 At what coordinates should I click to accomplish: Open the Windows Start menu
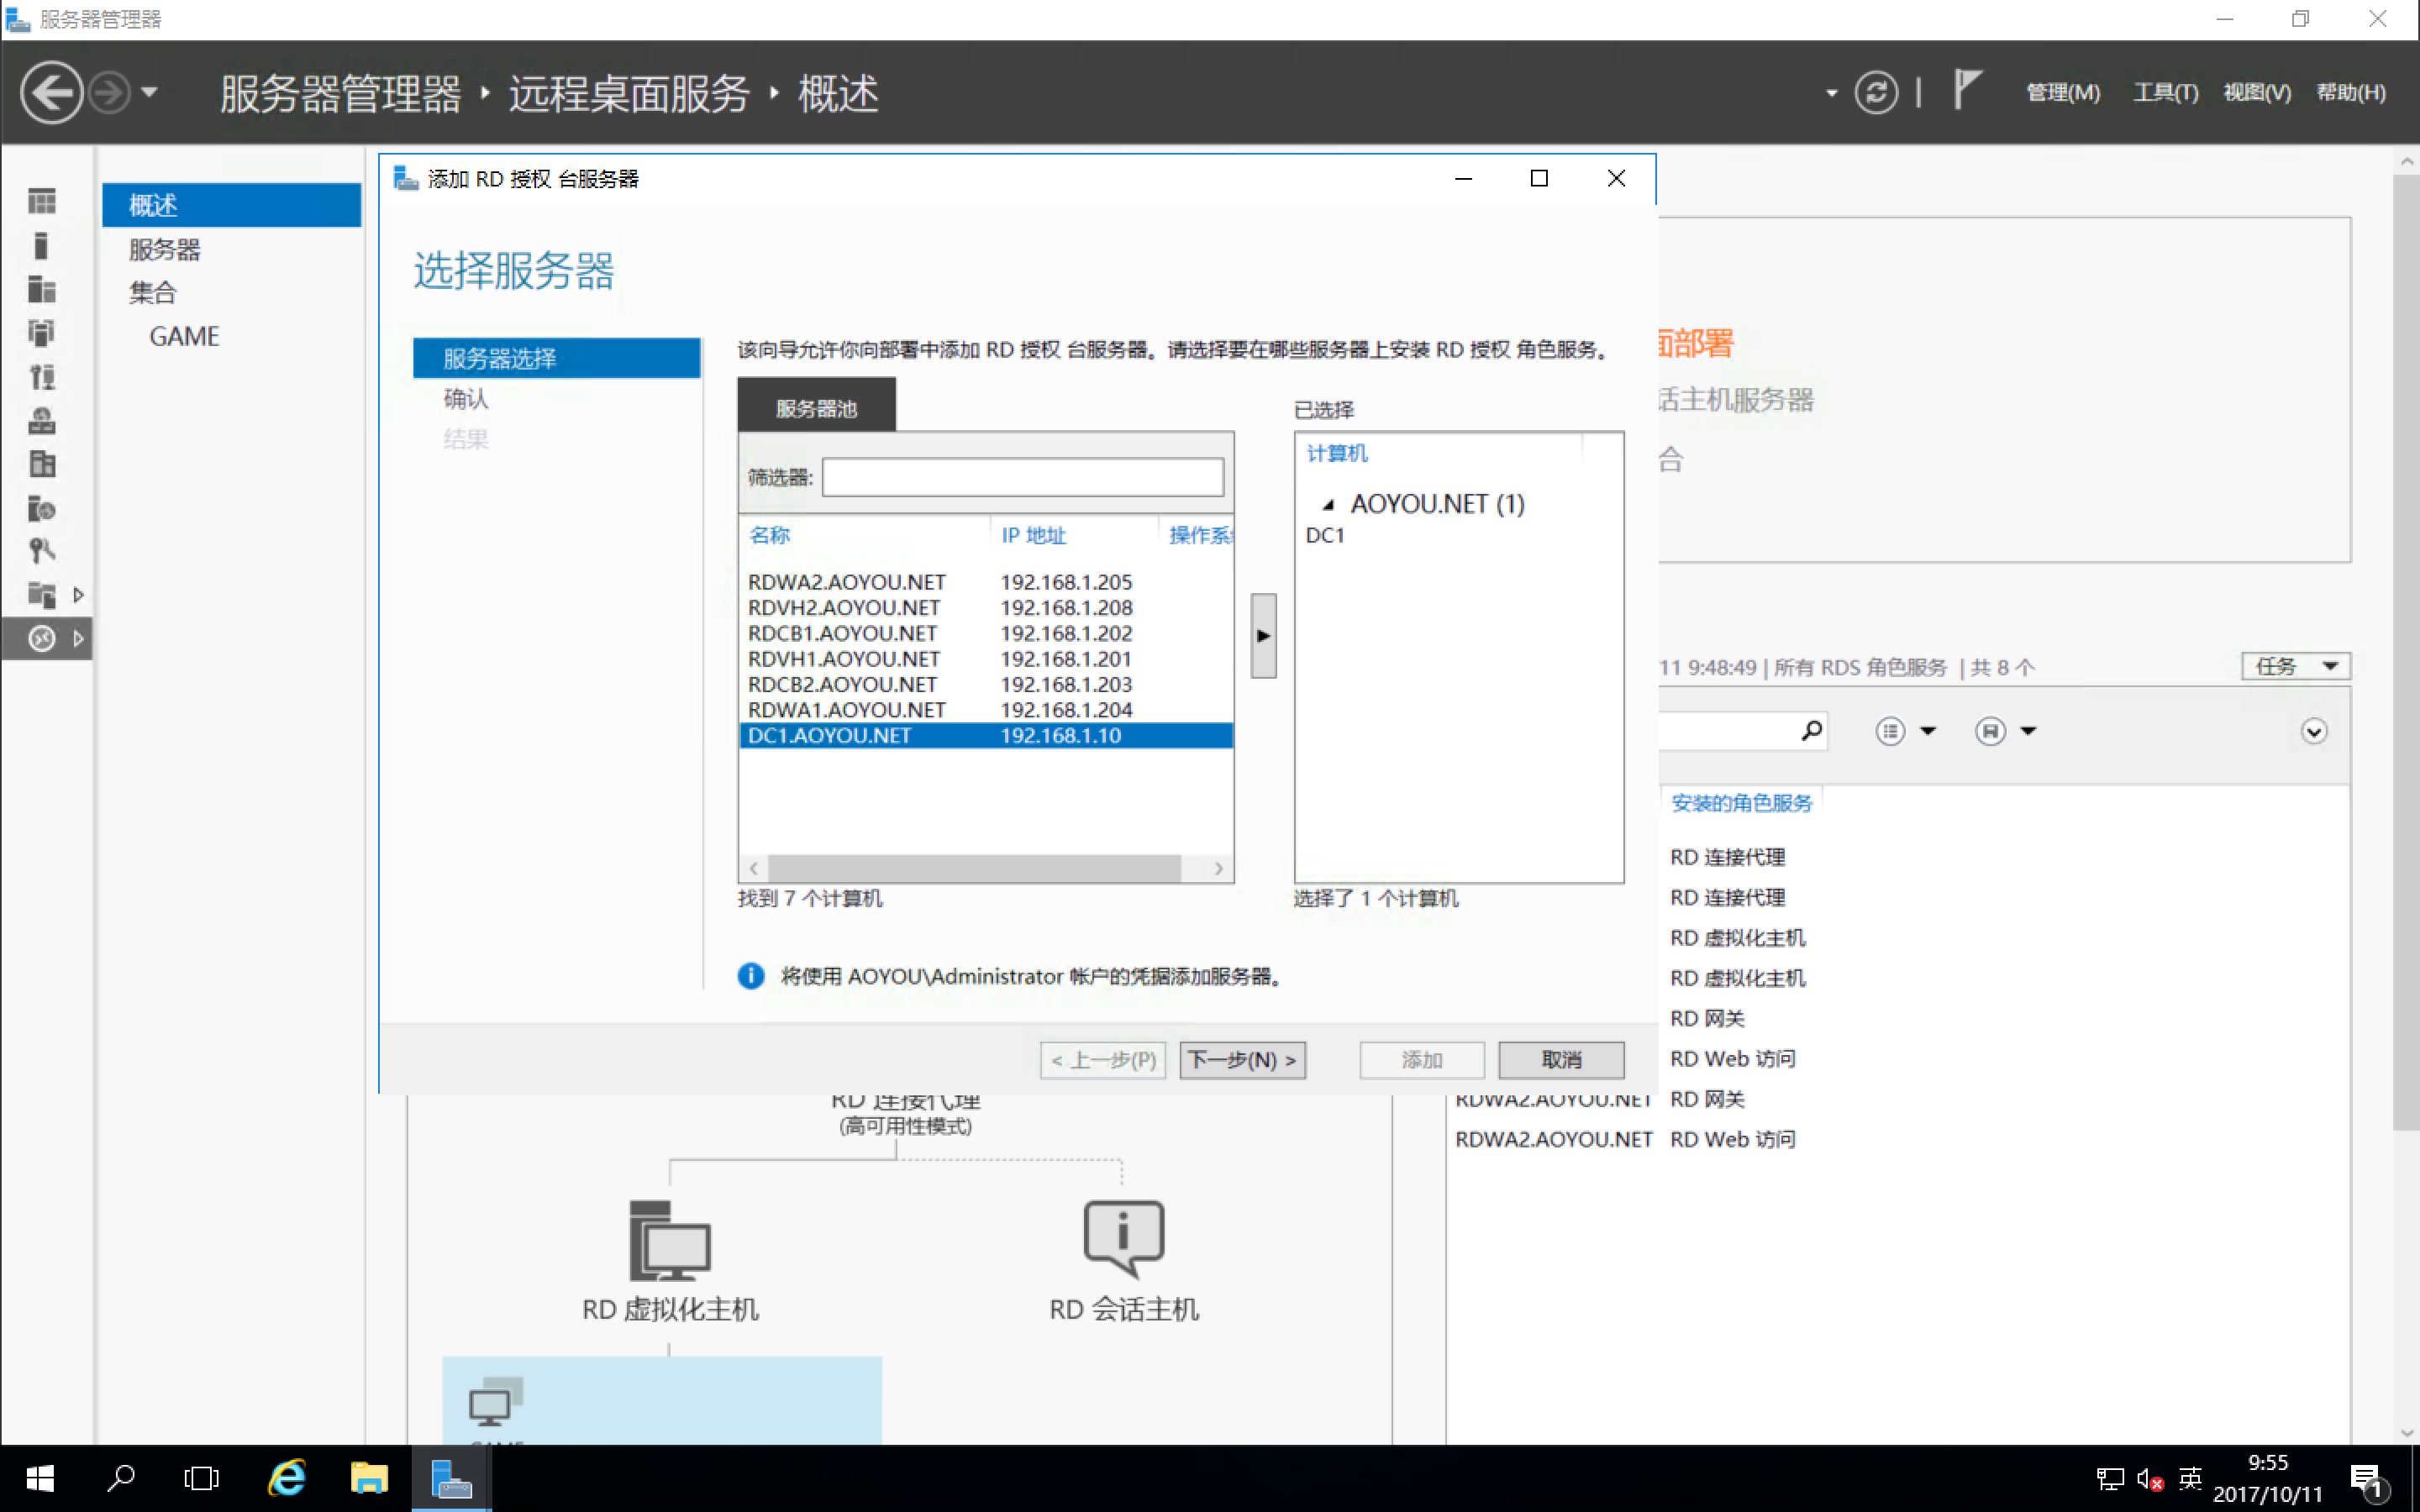click(40, 1478)
